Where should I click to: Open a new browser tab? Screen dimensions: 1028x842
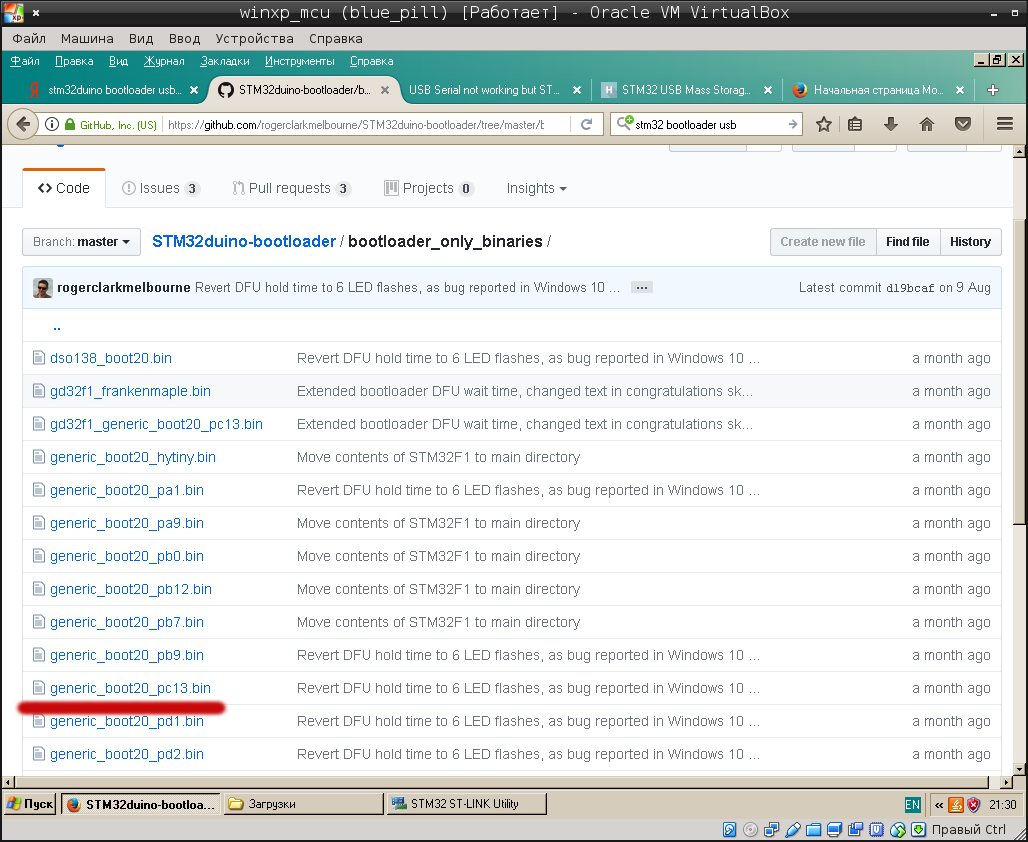[993, 90]
